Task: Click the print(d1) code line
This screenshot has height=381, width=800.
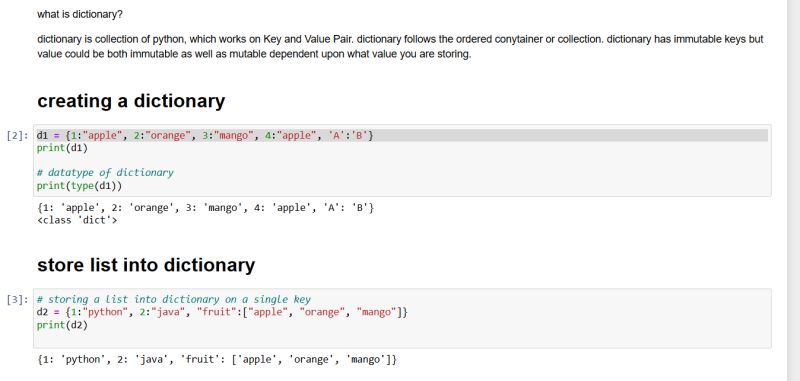Action: [62, 148]
